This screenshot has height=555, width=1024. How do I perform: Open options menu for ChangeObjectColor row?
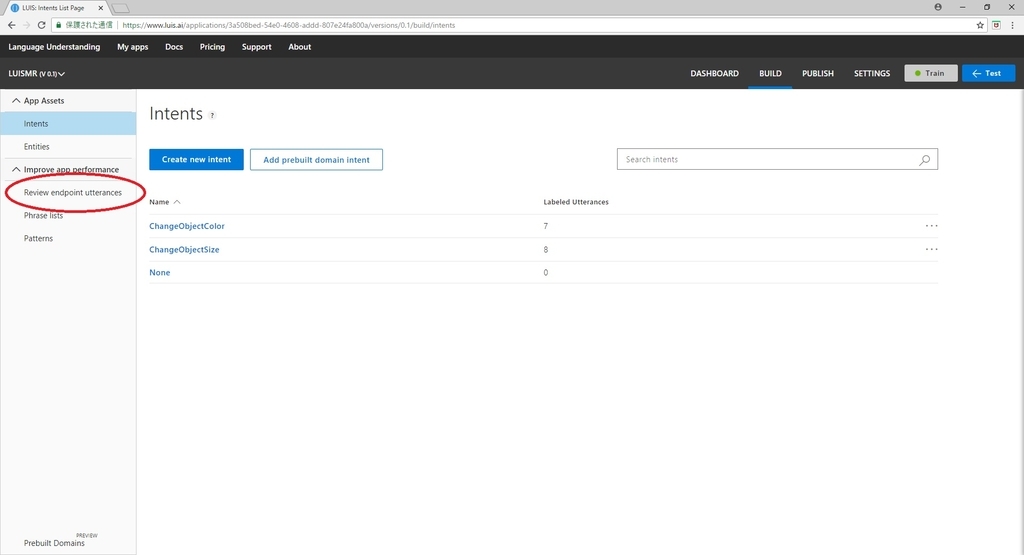(x=931, y=226)
